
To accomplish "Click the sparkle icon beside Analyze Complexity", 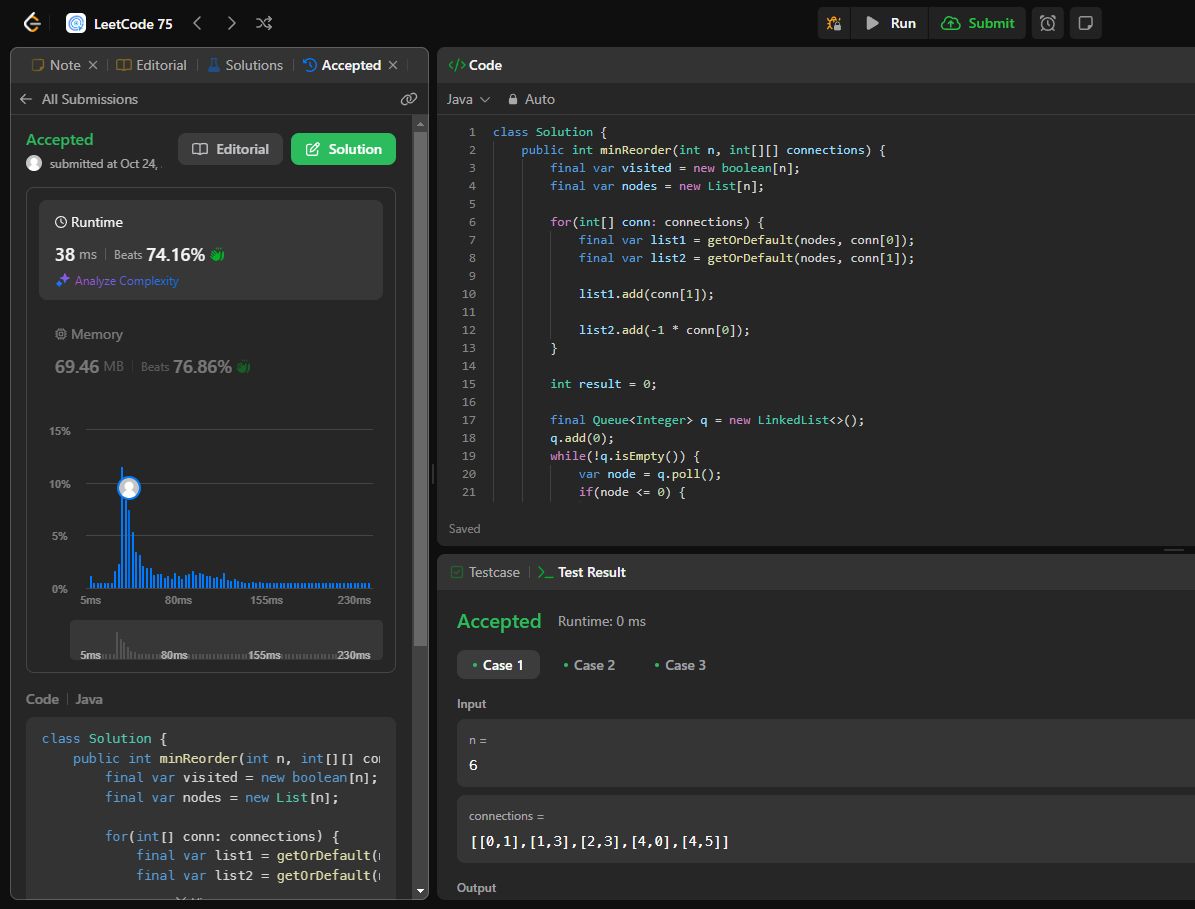I will click(x=62, y=280).
